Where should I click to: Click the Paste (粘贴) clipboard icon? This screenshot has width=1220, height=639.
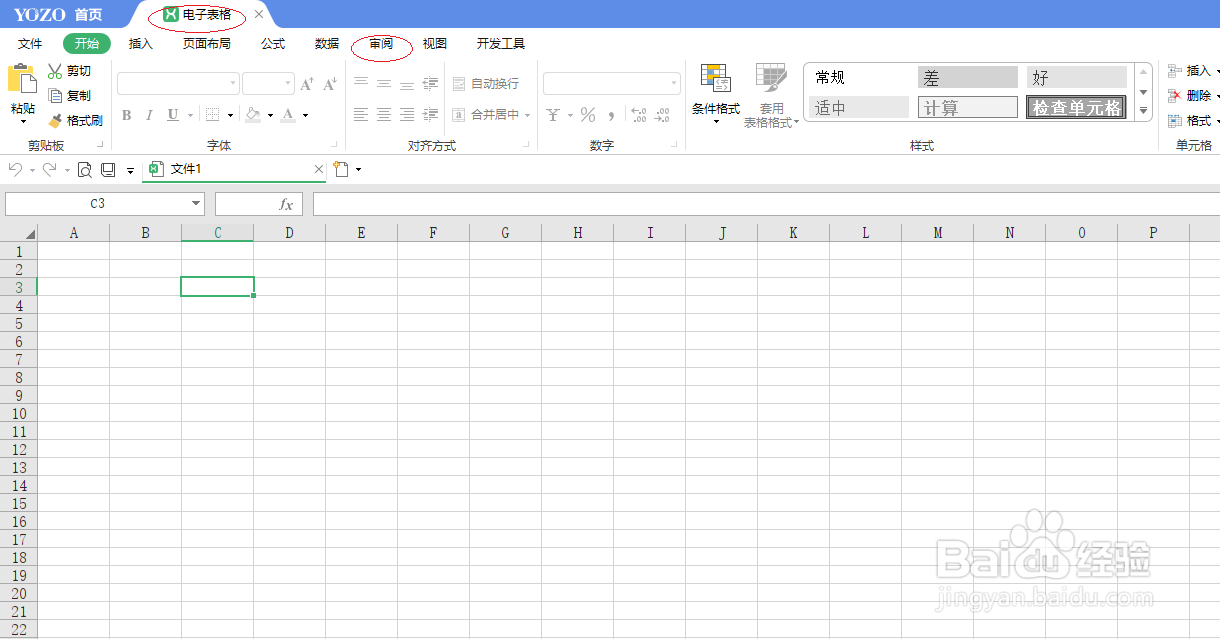[22, 79]
